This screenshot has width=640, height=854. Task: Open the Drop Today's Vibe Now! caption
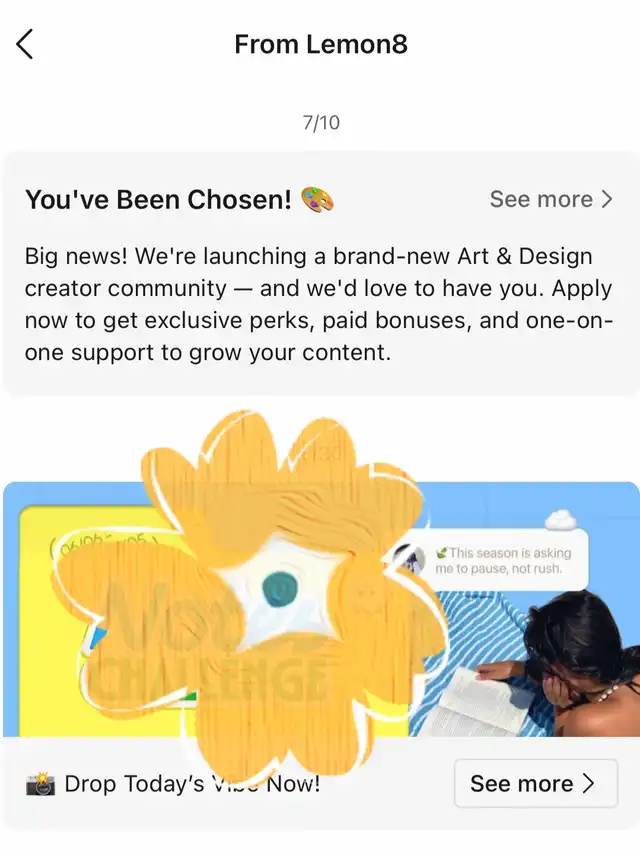[x=192, y=784]
